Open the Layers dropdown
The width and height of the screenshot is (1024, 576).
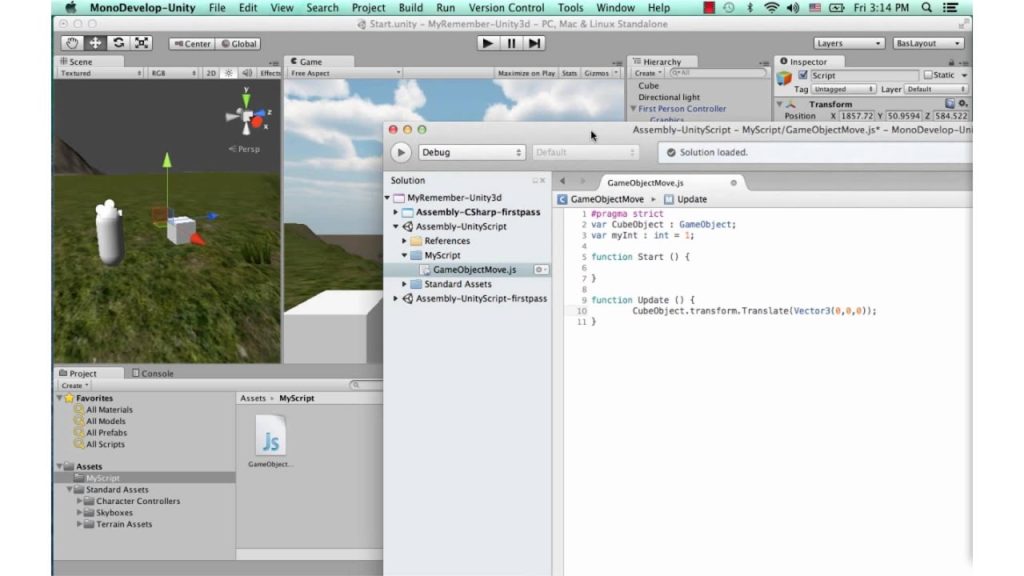[x=848, y=43]
